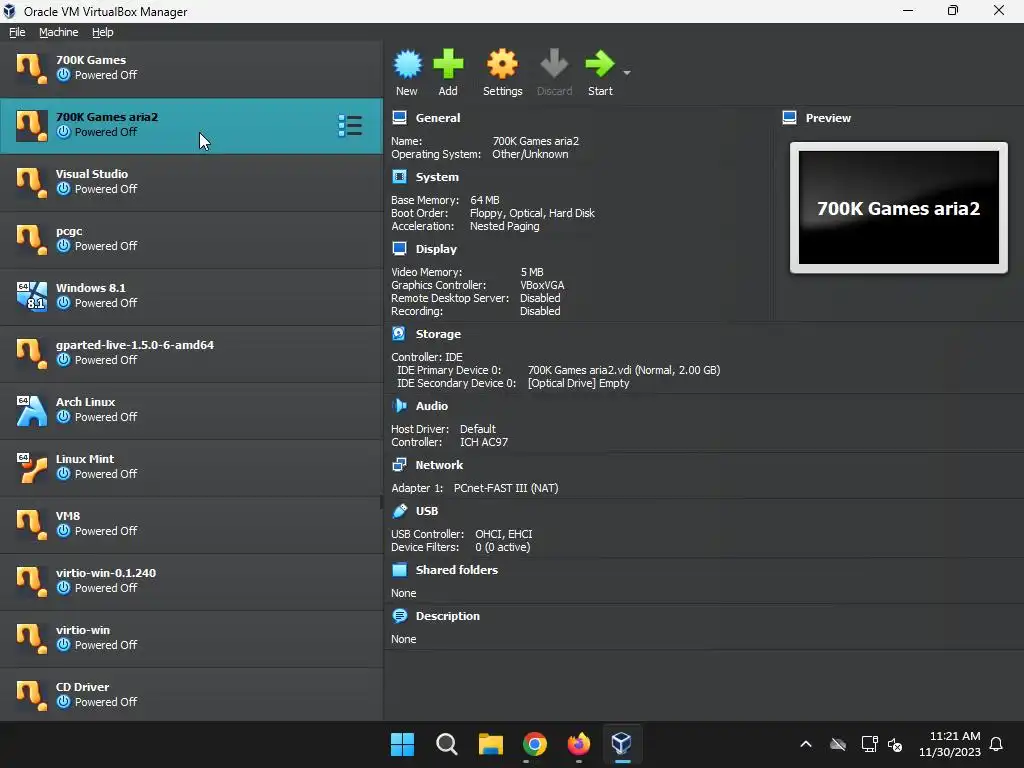Image resolution: width=1024 pixels, height=768 pixels.
Task: Click the VirtualBox taskbar icon
Action: [x=622, y=744]
